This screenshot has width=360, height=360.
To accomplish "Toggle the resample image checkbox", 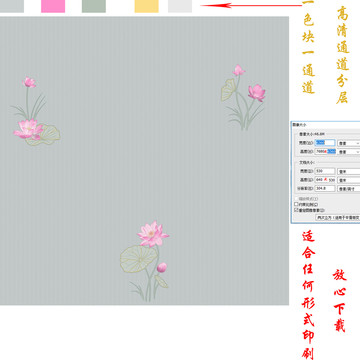I will click(296, 210).
